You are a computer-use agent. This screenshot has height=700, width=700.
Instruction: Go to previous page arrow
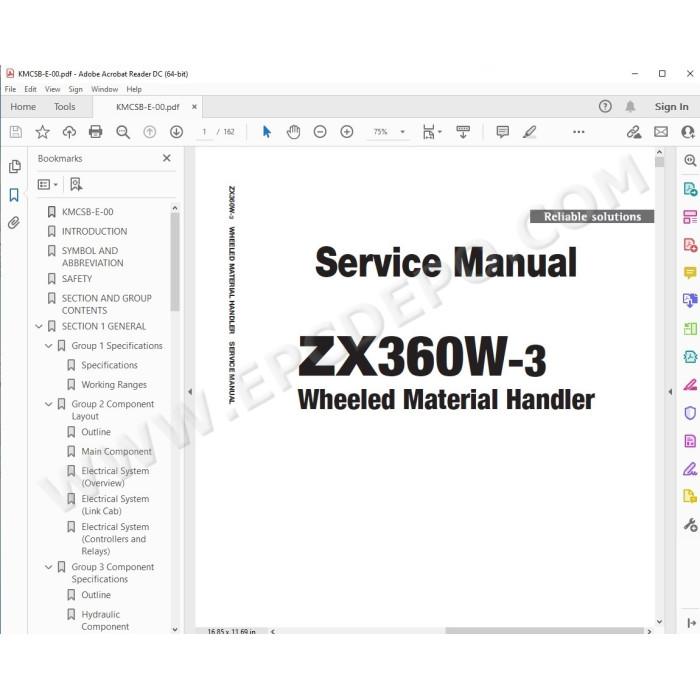(150, 132)
